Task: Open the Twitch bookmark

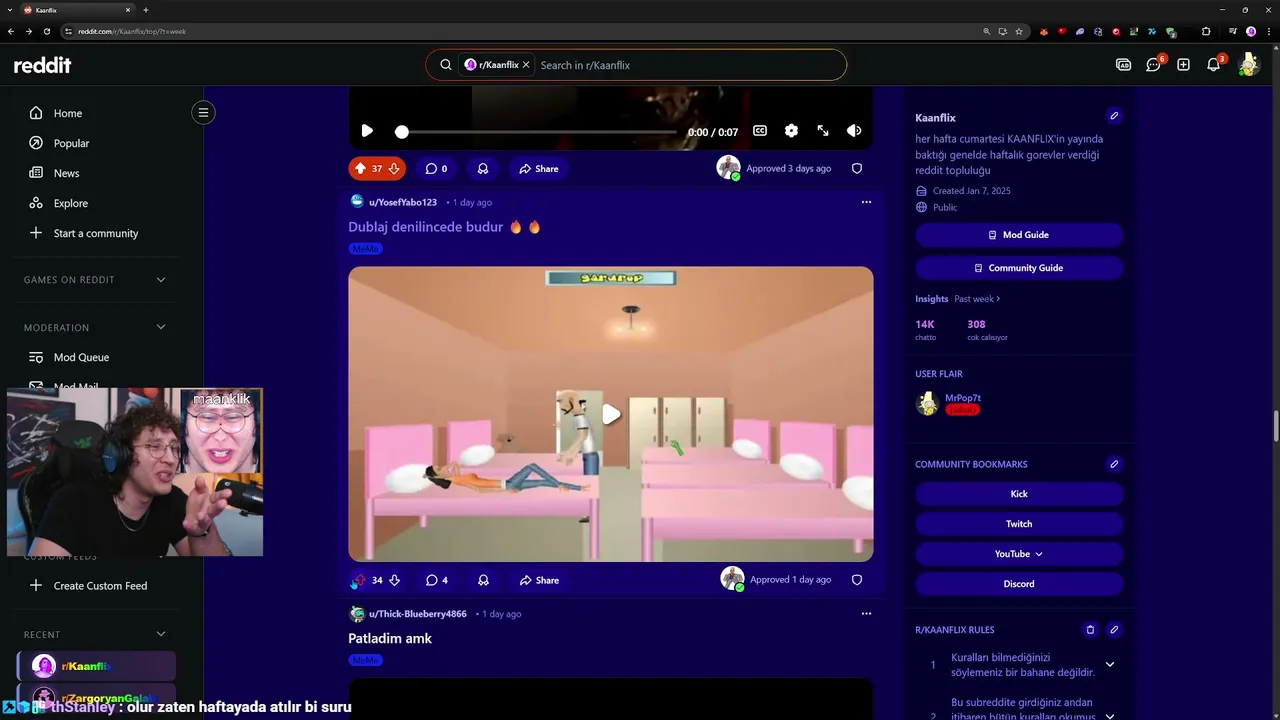Action: (1019, 524)
